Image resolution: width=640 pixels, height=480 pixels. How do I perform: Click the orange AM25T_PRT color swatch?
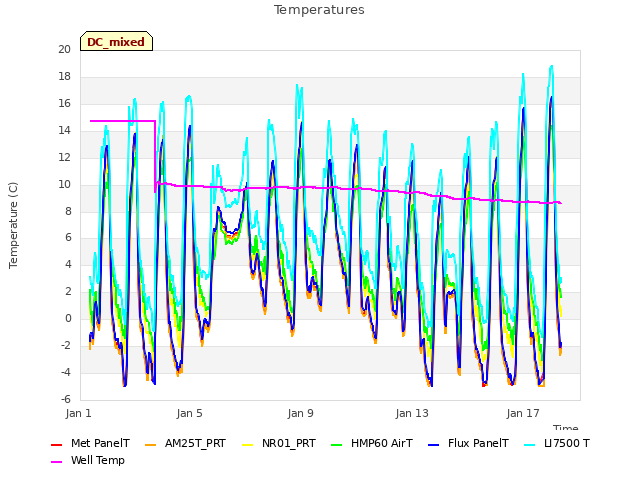pos(151,444)
